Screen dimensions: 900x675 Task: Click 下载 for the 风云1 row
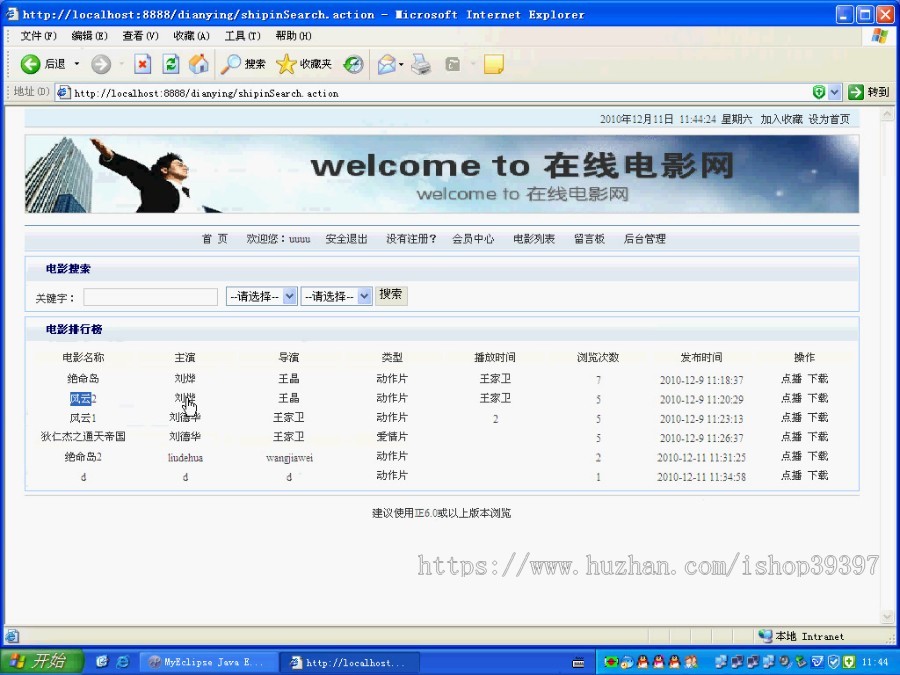[x=818, y=417]
